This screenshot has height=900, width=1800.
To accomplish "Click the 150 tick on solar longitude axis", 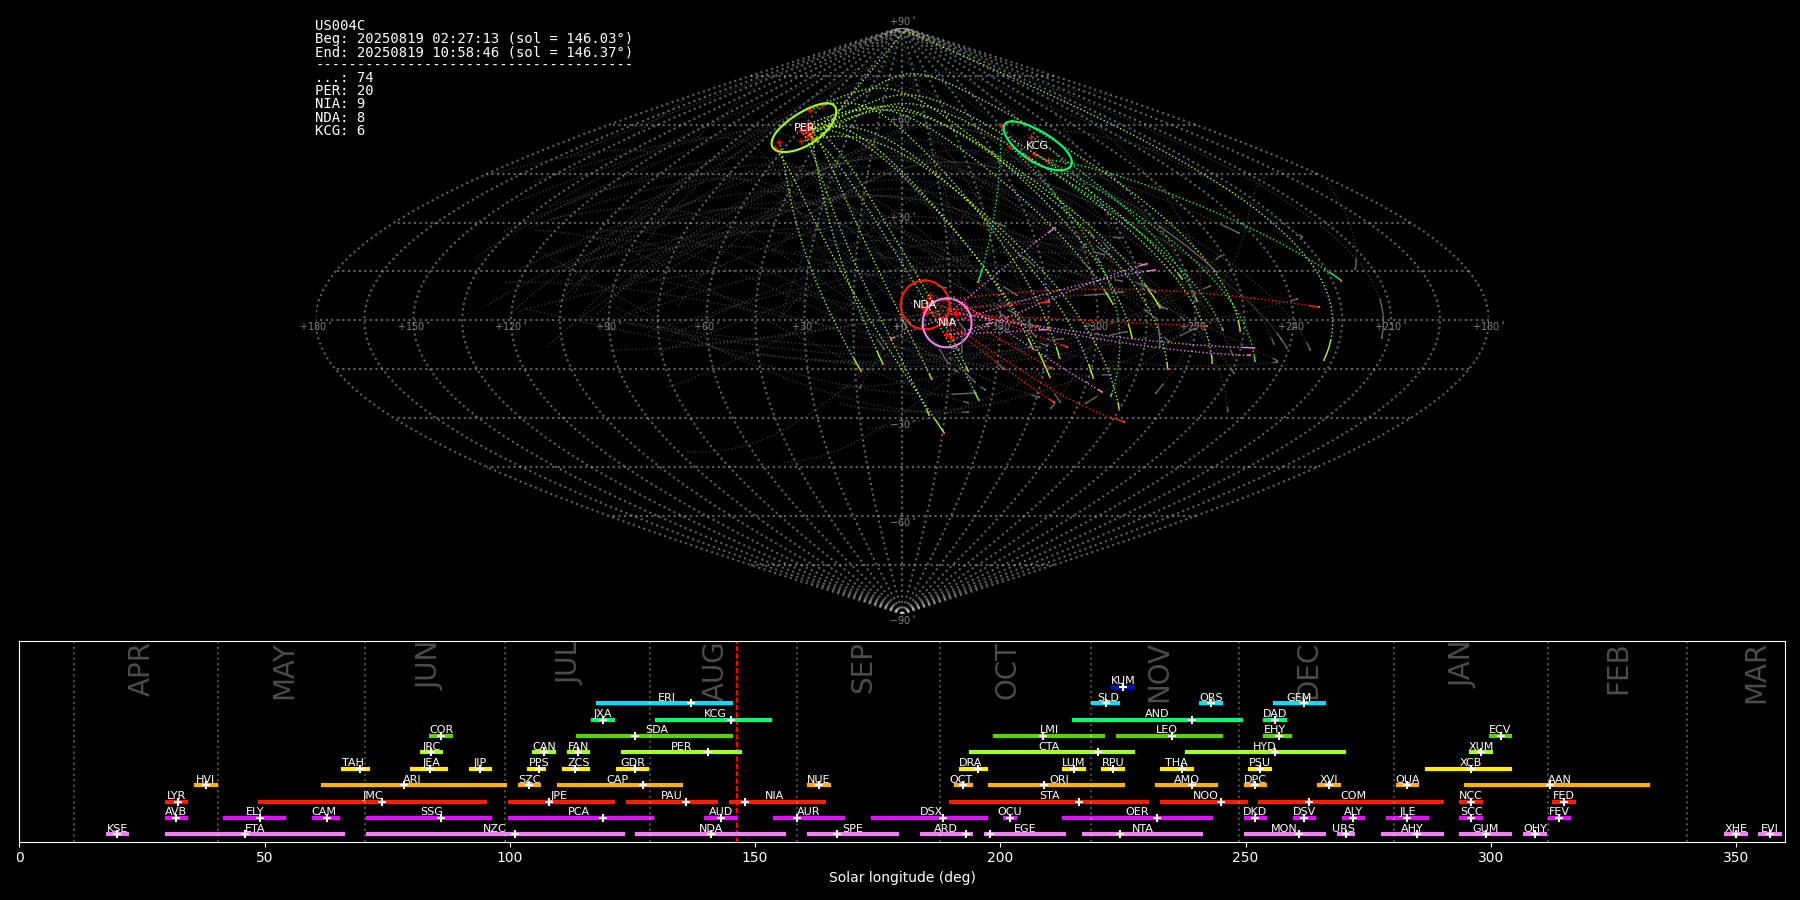I will (x=755, y=858).
